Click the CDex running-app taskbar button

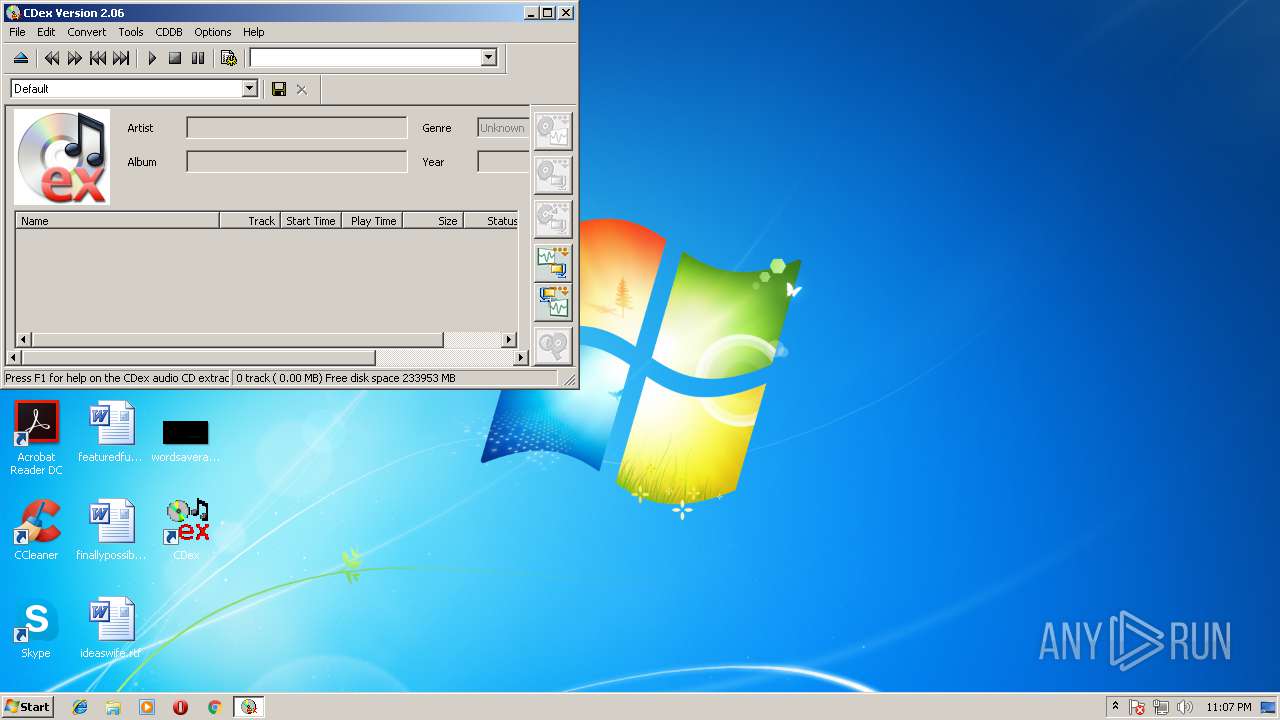(x=249, y=707)
